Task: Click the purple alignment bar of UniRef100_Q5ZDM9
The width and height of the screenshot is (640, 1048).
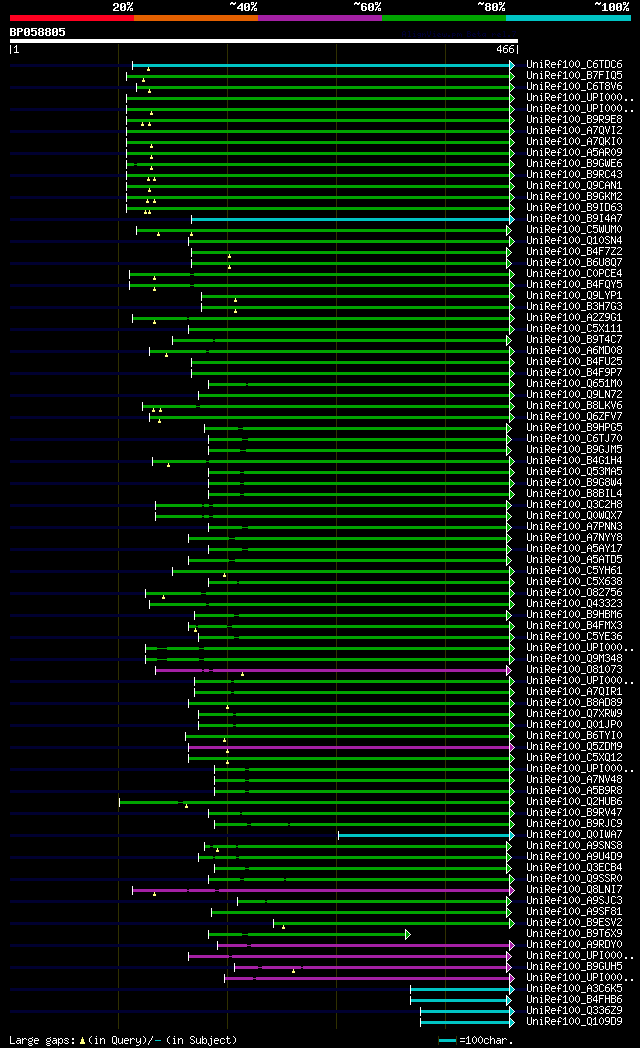Action: point(351,747)
